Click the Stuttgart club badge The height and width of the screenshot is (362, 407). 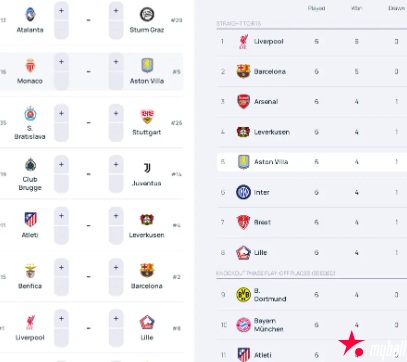click(147, 117)
